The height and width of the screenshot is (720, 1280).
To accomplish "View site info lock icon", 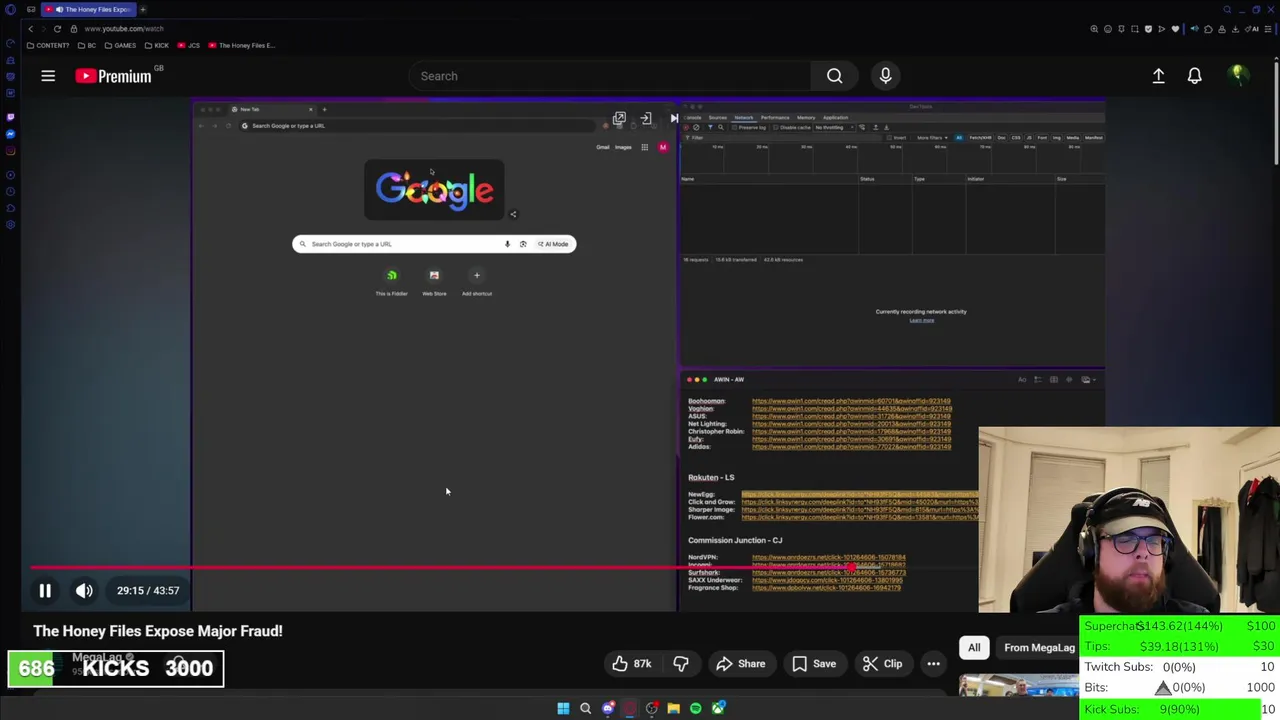I will click(x=74, y=29).
